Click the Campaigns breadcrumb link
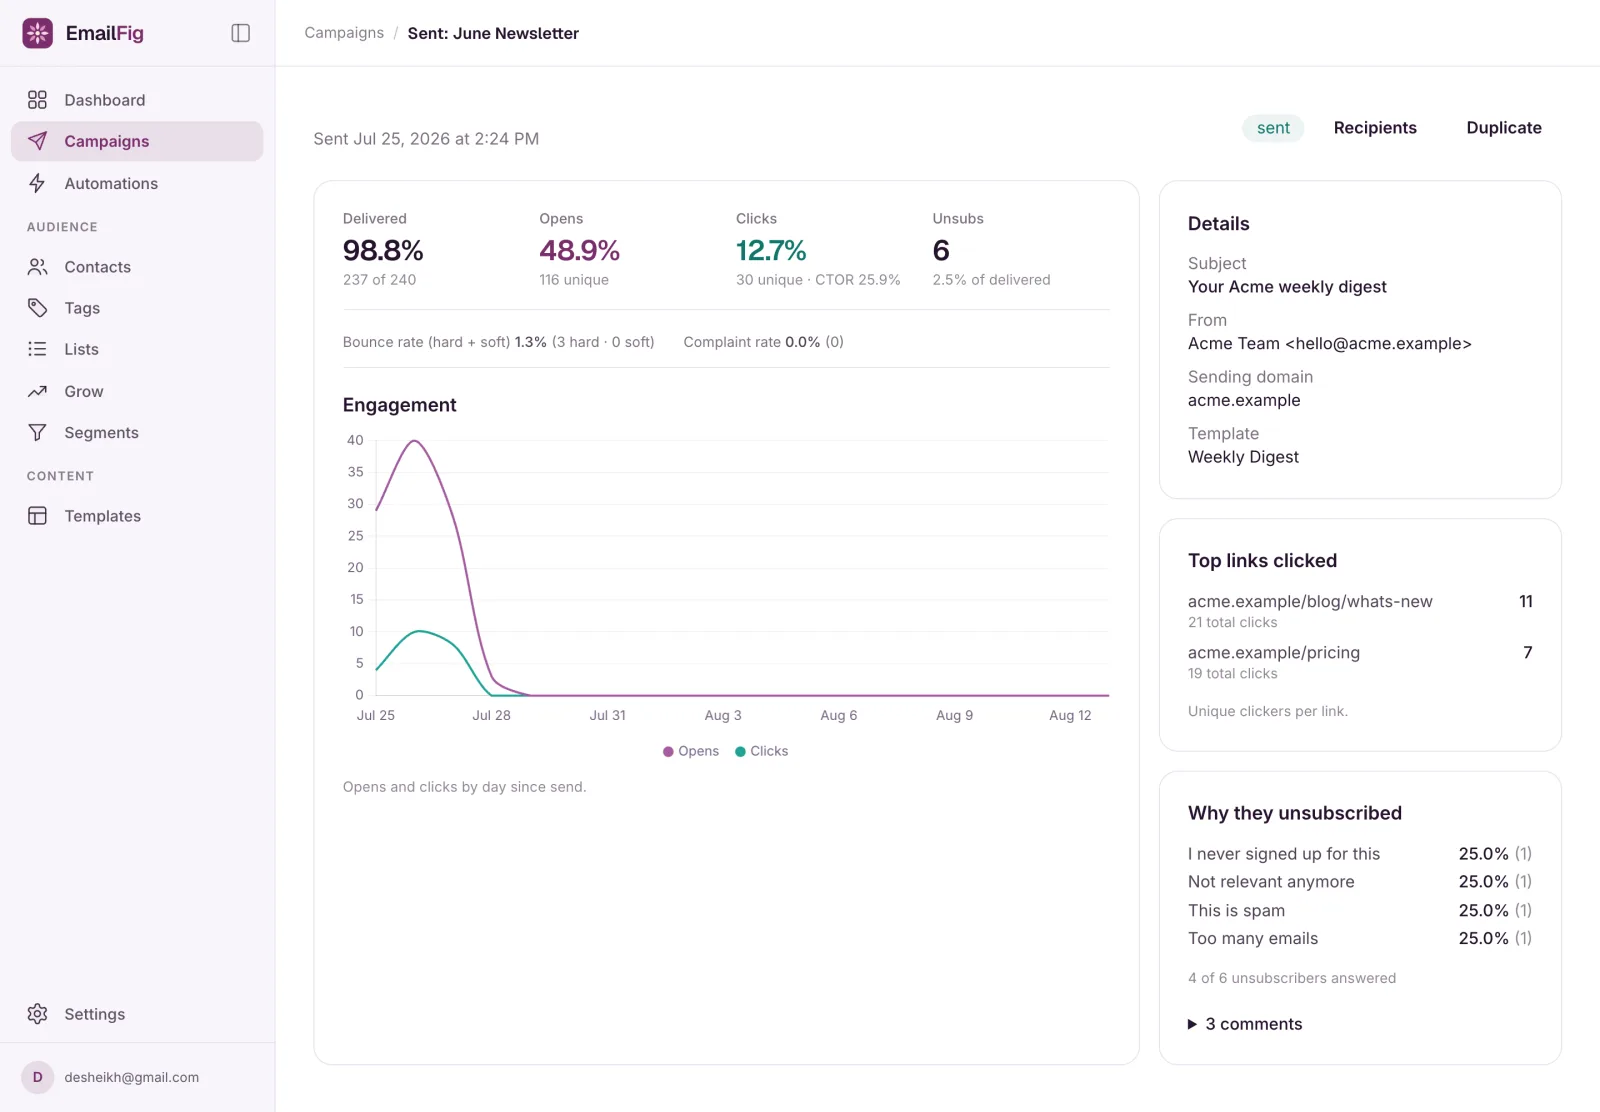1600x1112 pixels. pos(344,33)
